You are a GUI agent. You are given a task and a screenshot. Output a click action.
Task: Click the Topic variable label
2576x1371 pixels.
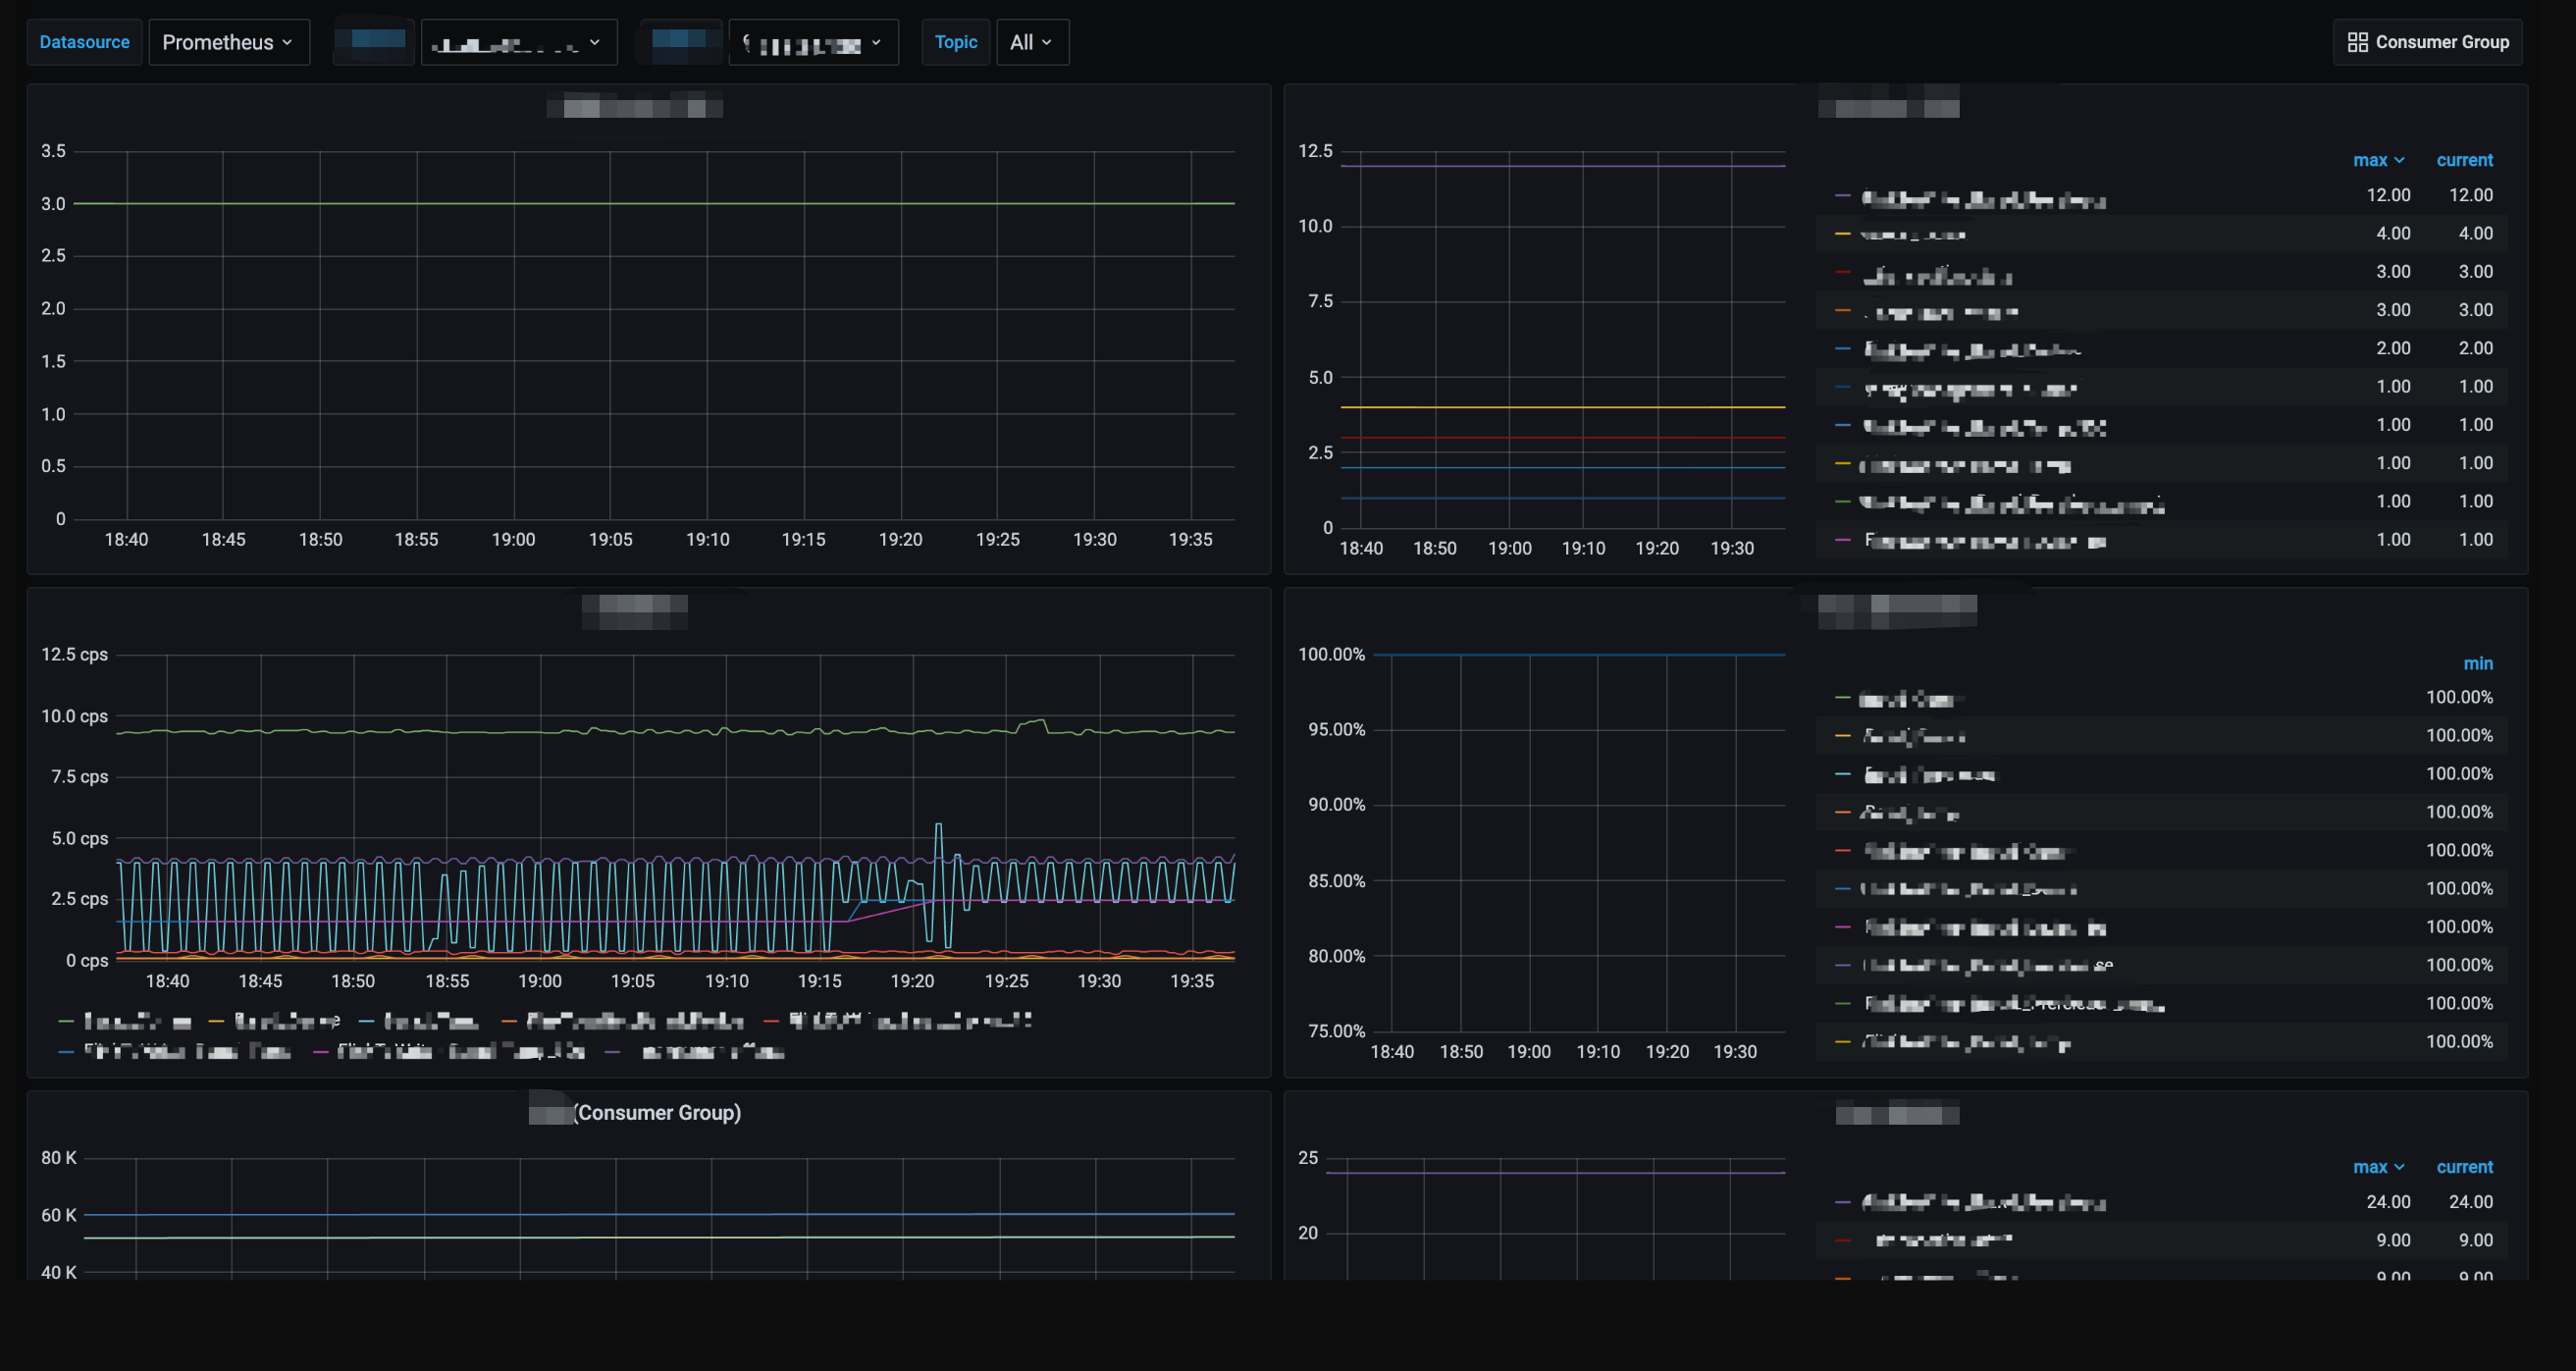pos(955,42)
